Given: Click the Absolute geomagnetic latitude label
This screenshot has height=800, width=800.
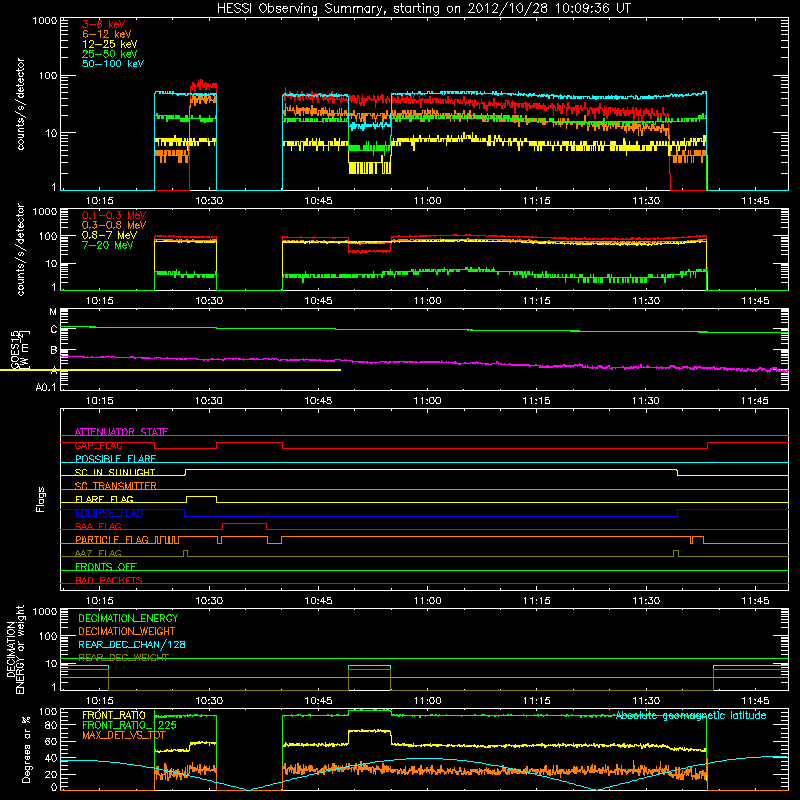Looking at the screenshot, I should click(x=691, y=715).
